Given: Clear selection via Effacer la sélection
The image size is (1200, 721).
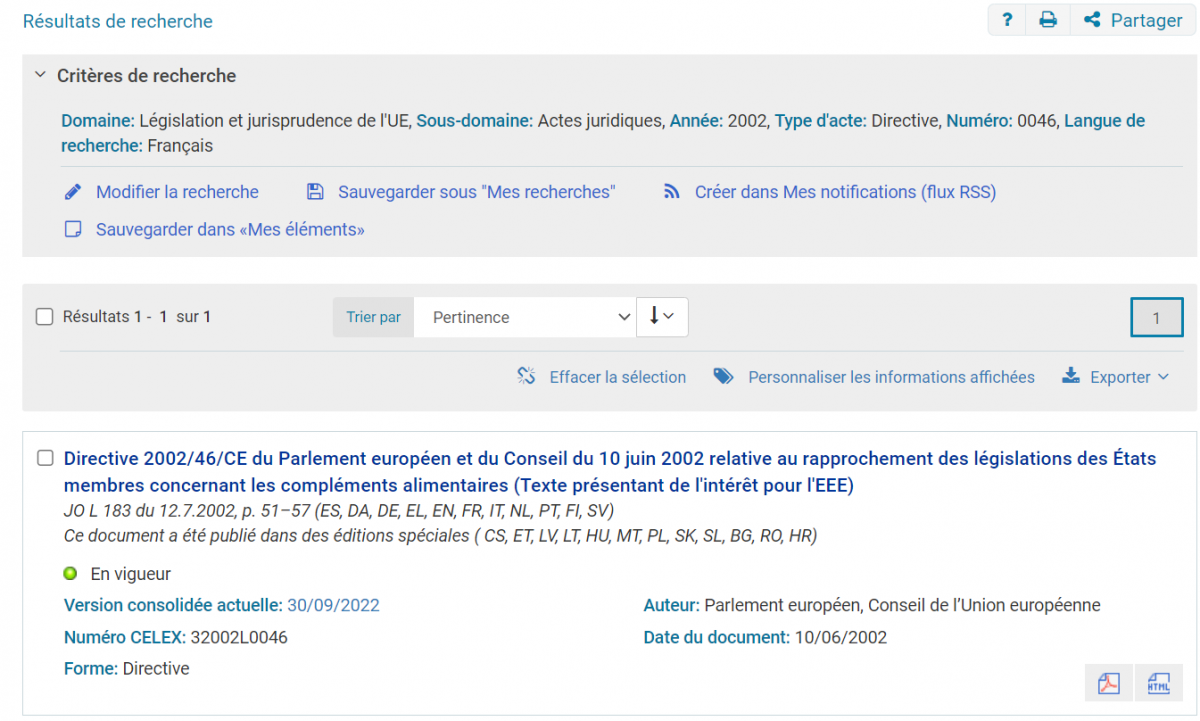Looking at the screenshot, I should 617,377.
